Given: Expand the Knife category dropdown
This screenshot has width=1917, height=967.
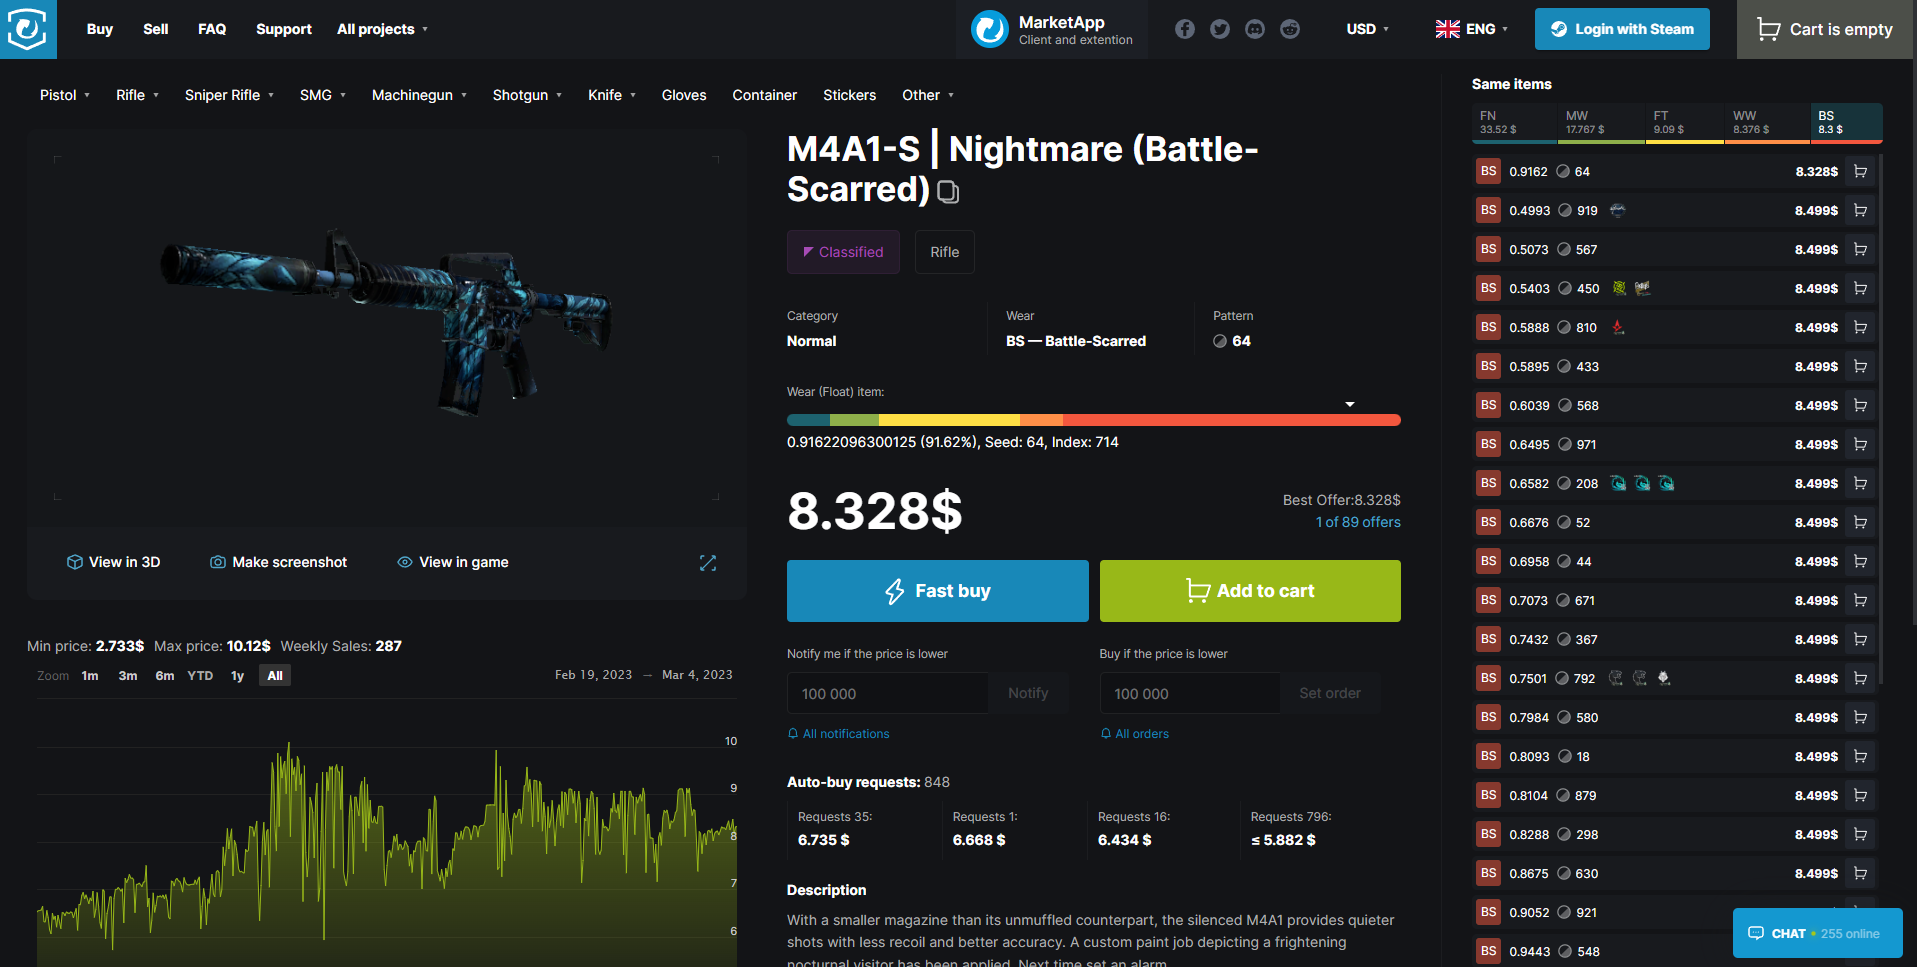Looking at the screenshot, I should coord(612,95).
